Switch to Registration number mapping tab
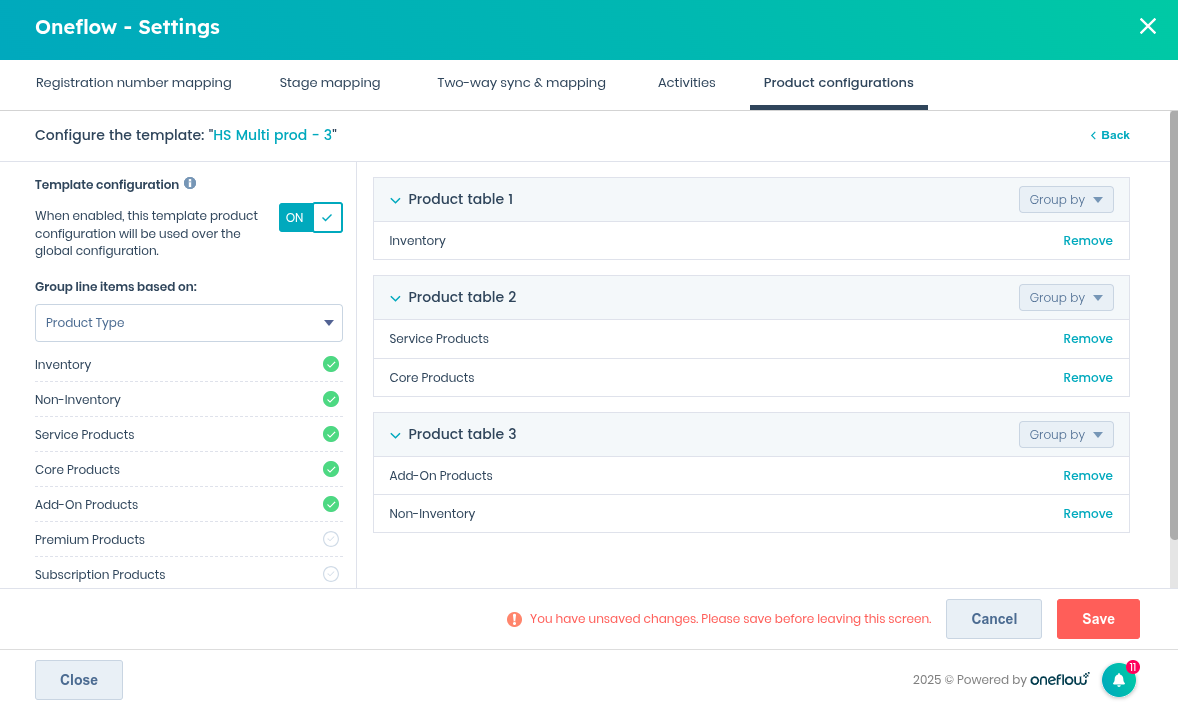The height and width of the screenshot is (707, 1178). point(134,83)
